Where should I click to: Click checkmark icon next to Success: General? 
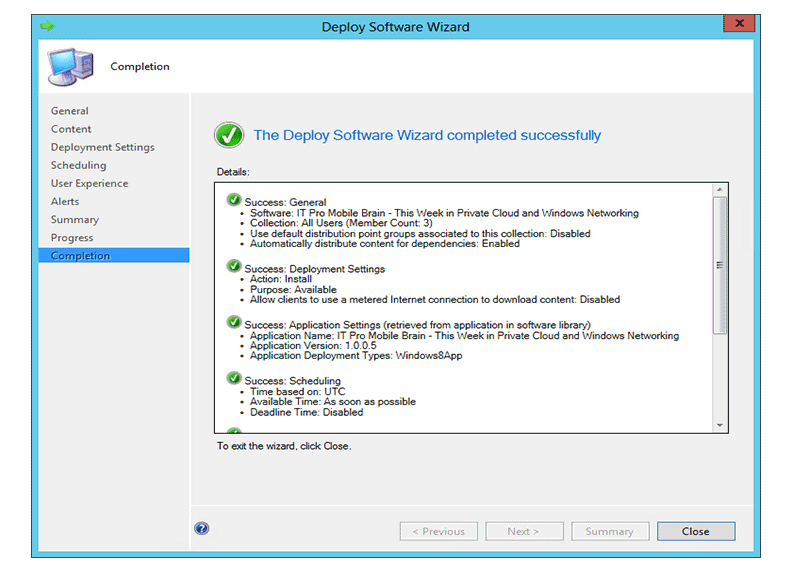coord(234,200)
